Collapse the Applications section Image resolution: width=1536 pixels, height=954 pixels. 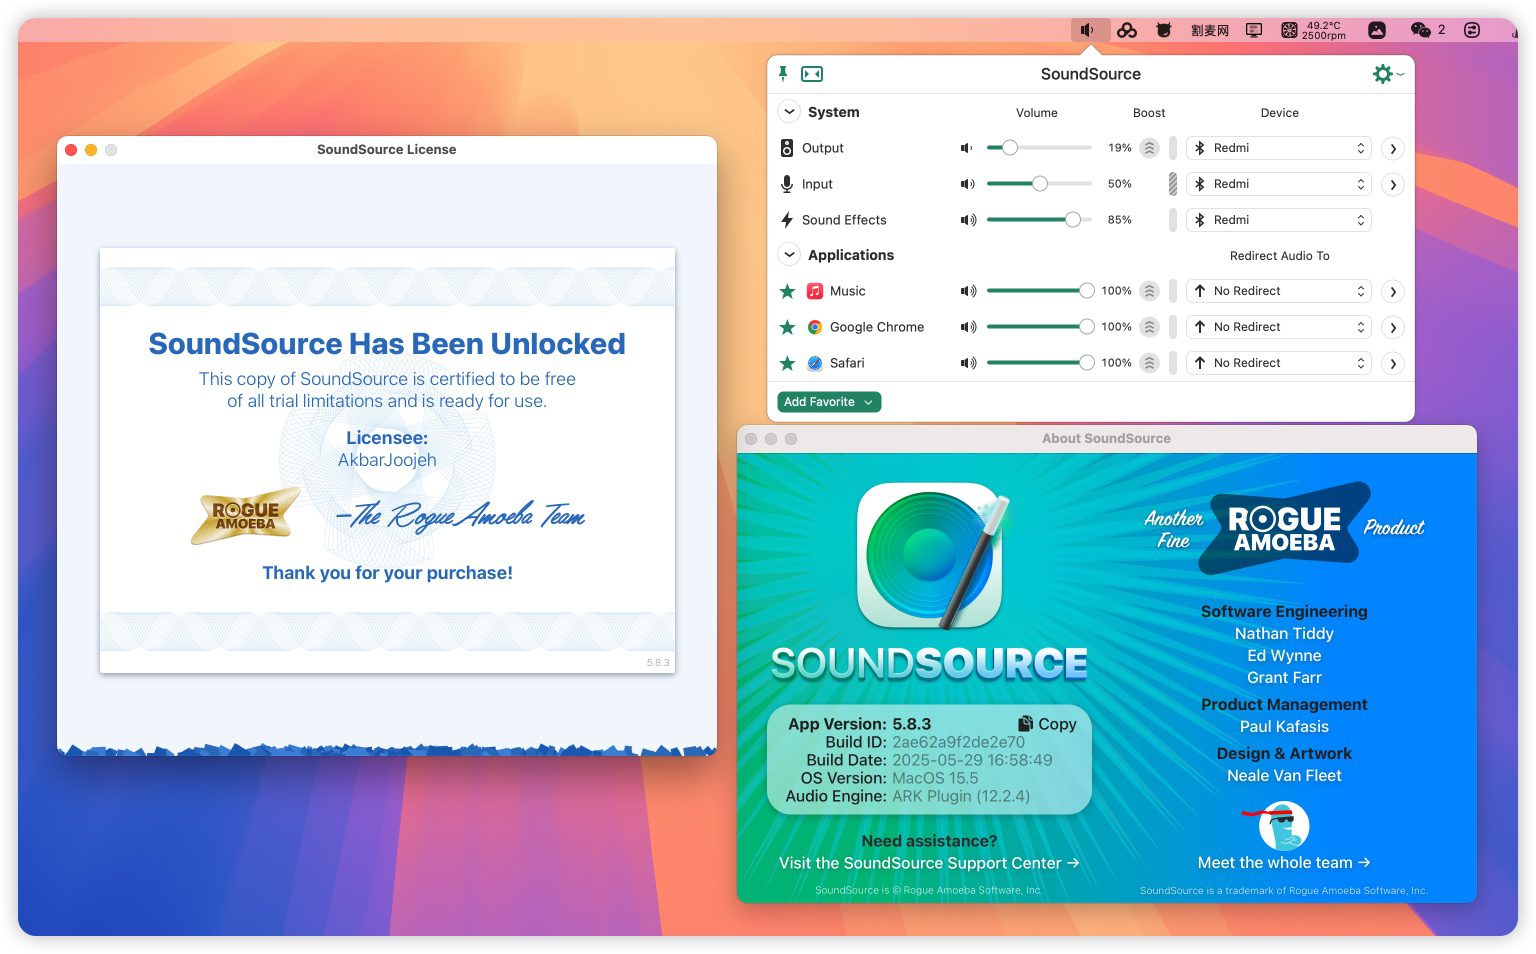click(x=789, y=255)
